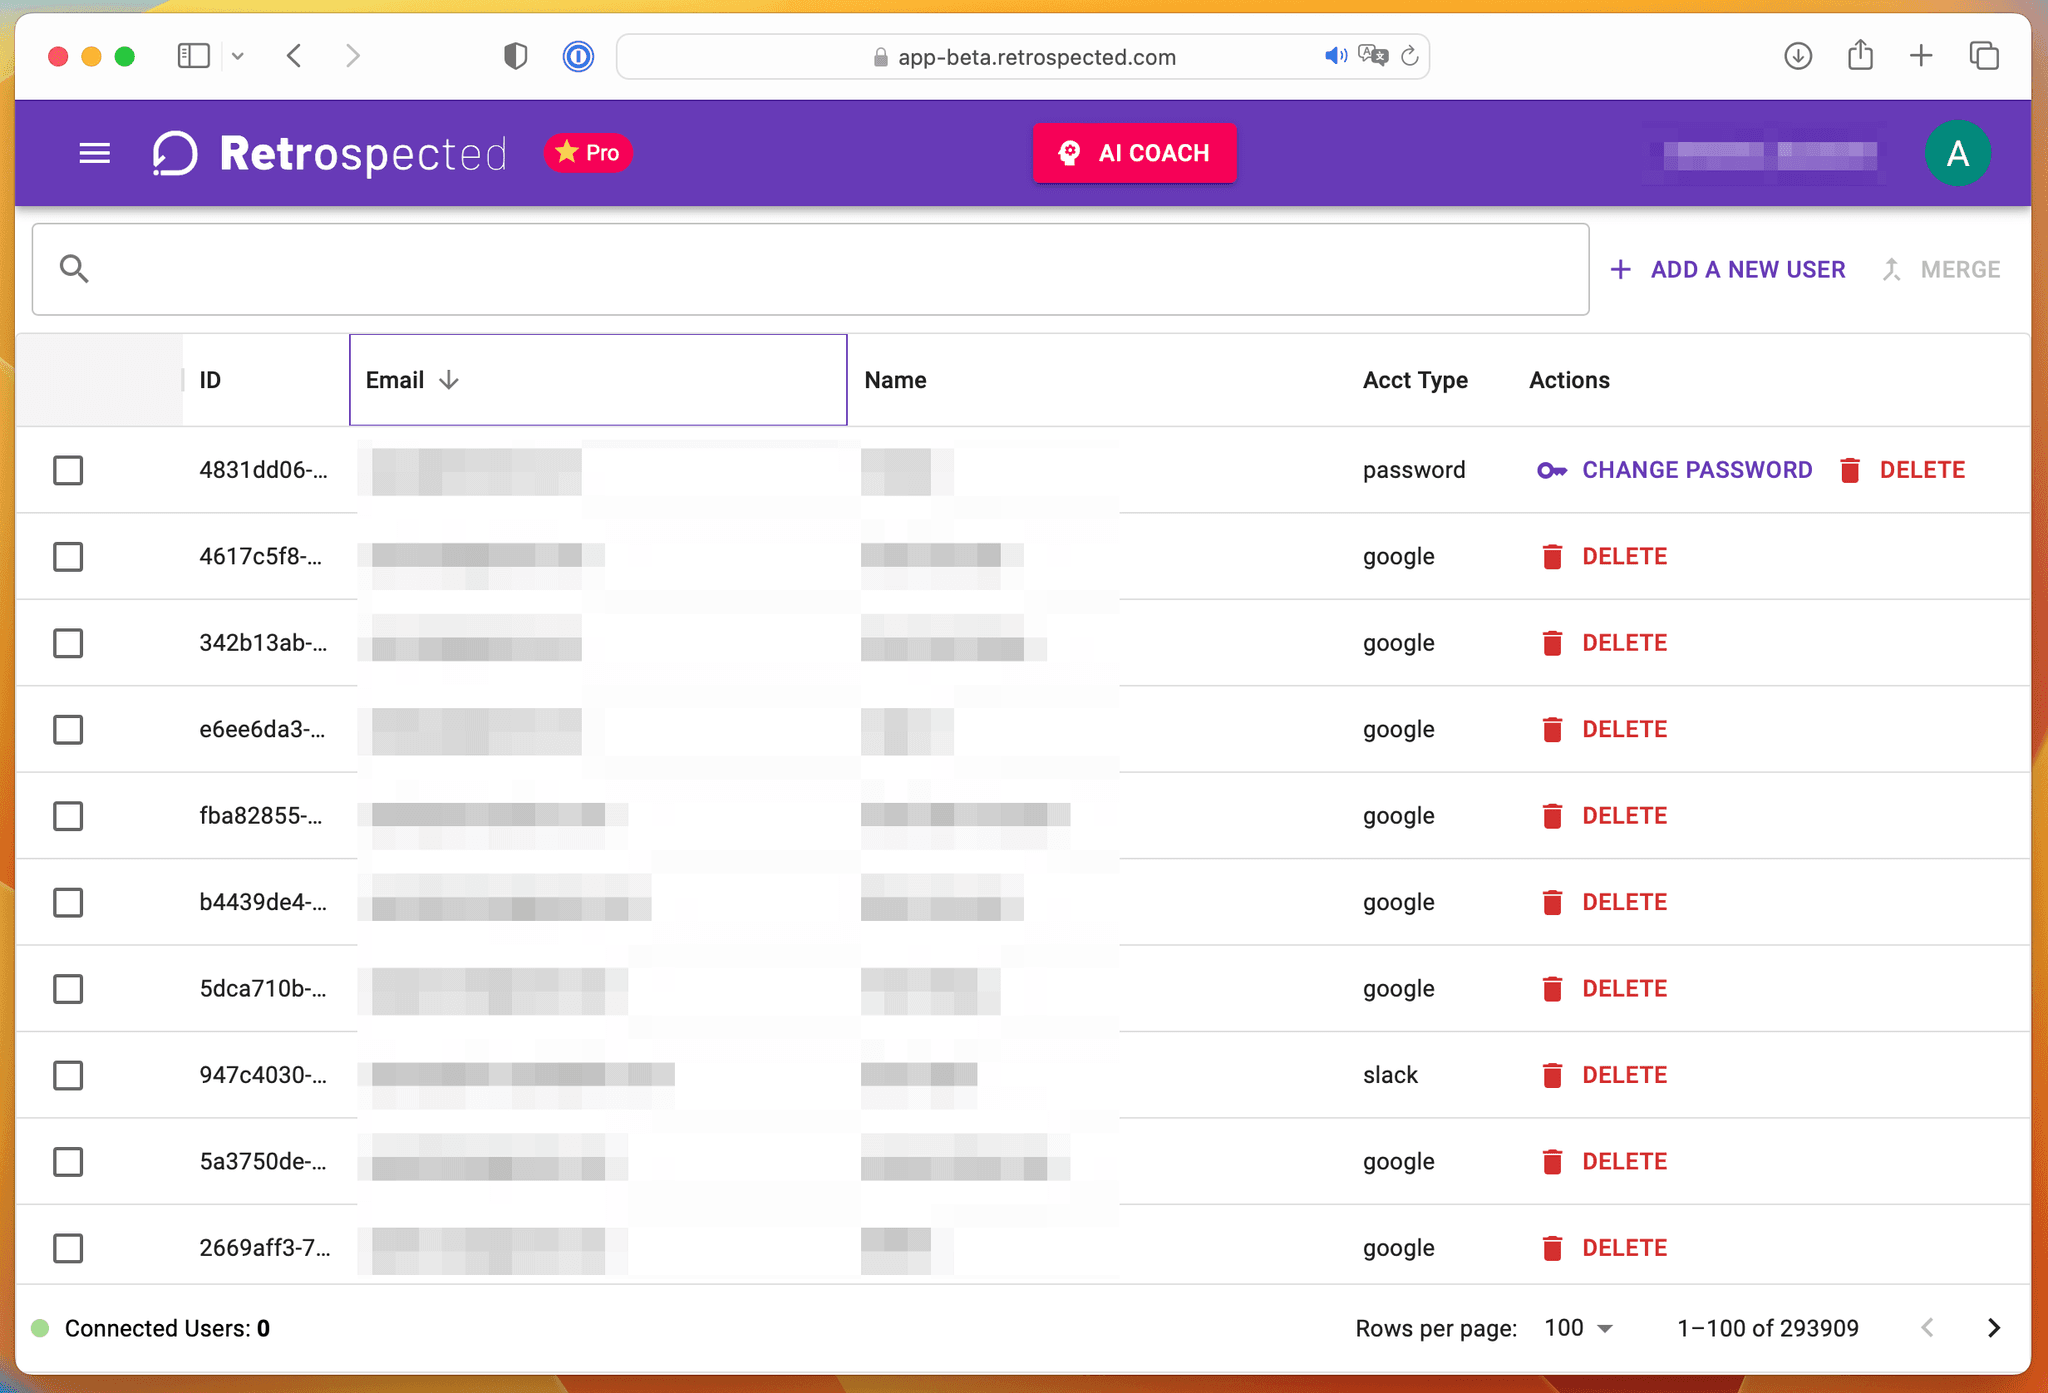Delete user fba82855
The width and height of the screenshot is (2048, 1393).
tap(1604, 816)
